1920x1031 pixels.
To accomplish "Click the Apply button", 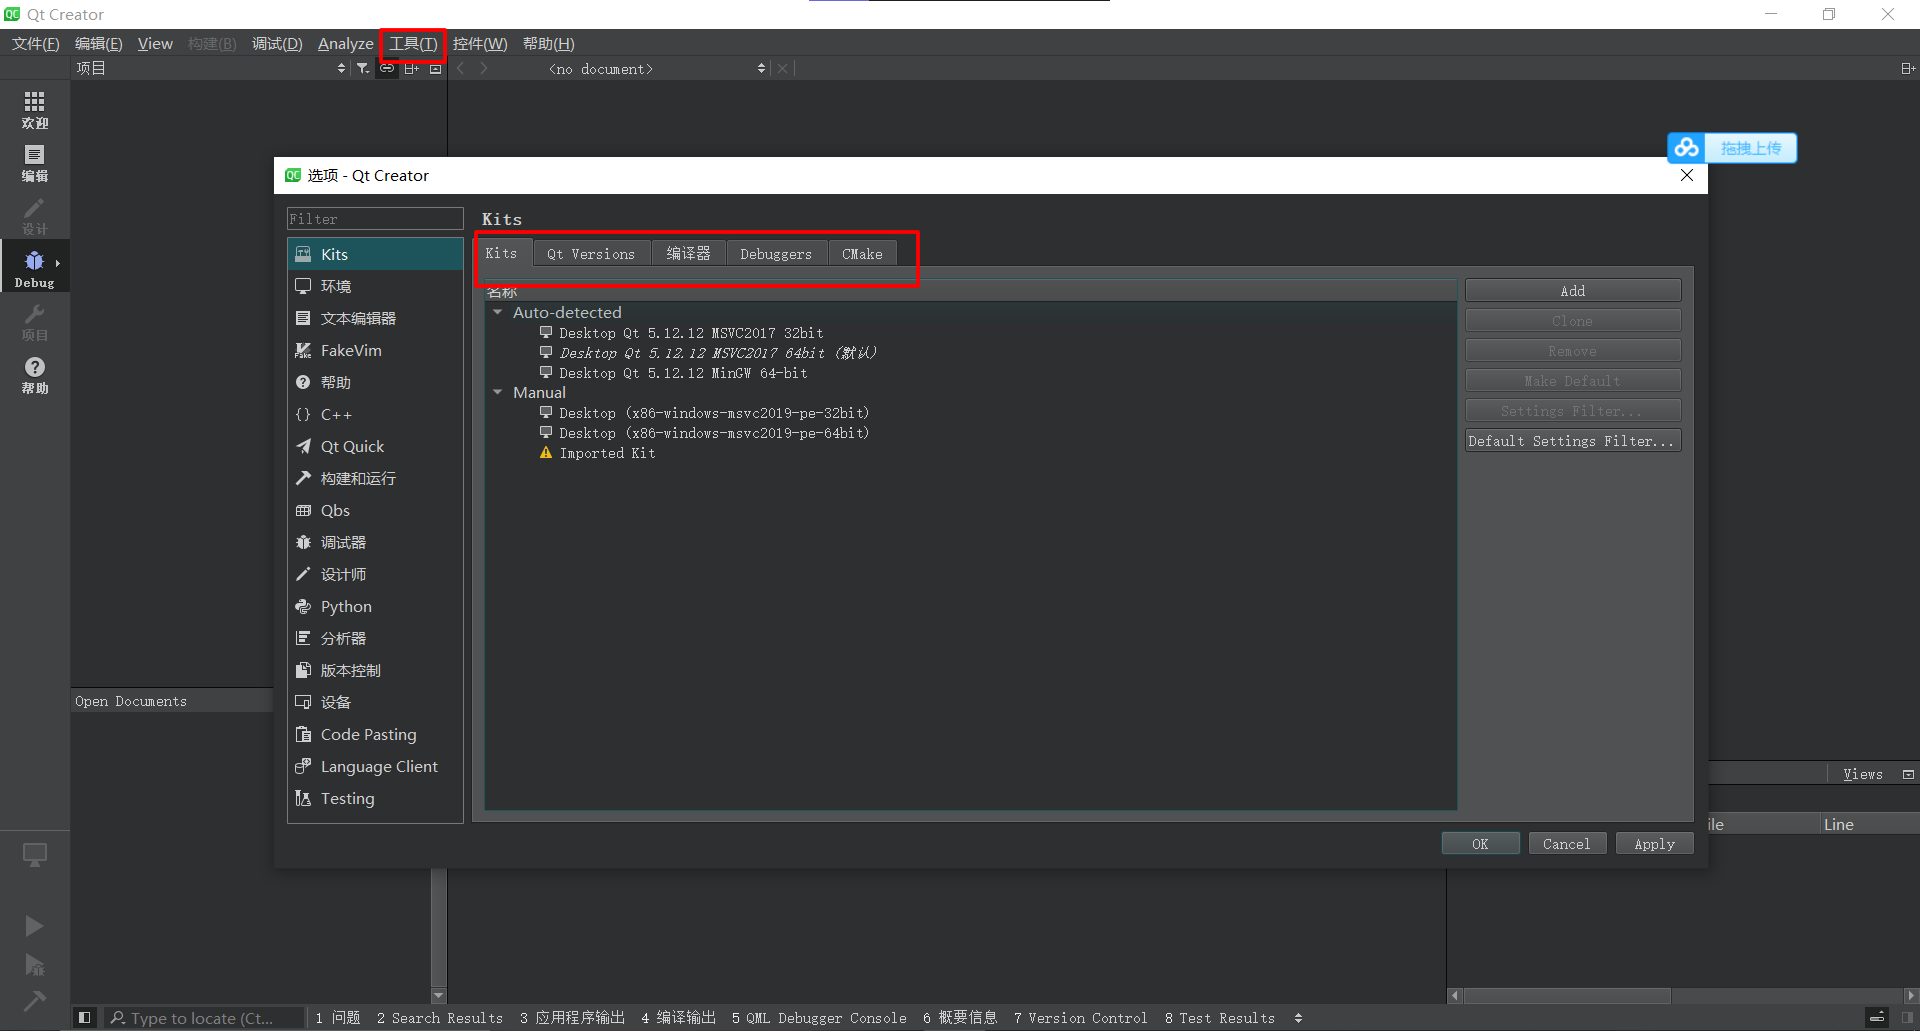I will (x=1655, y=843).
